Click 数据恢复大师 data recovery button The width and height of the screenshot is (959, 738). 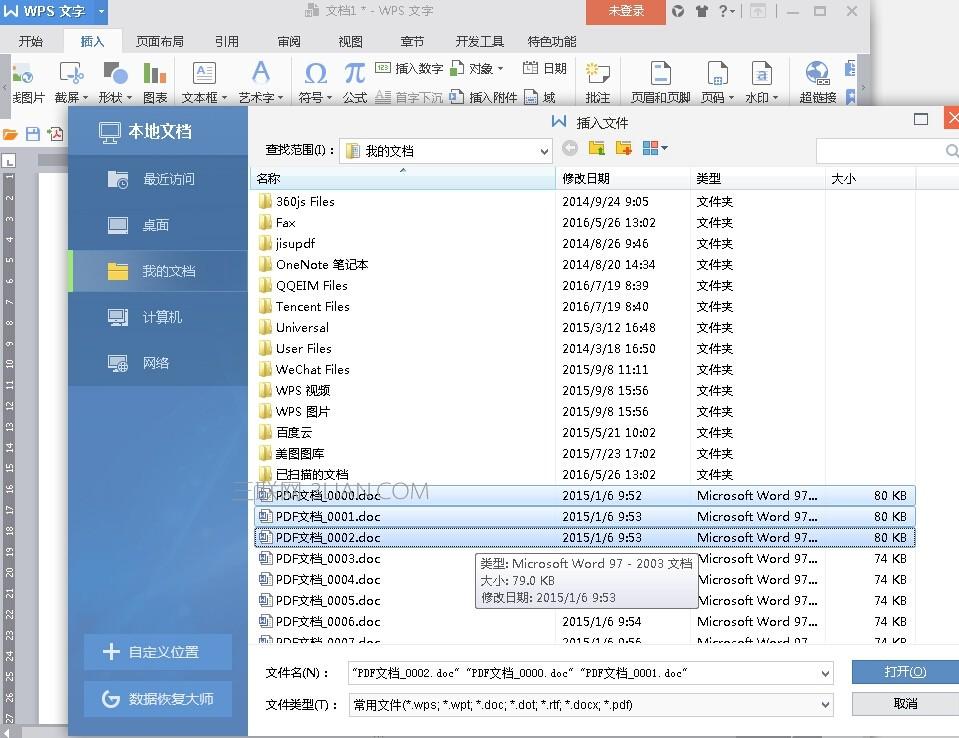click(158, 699)
